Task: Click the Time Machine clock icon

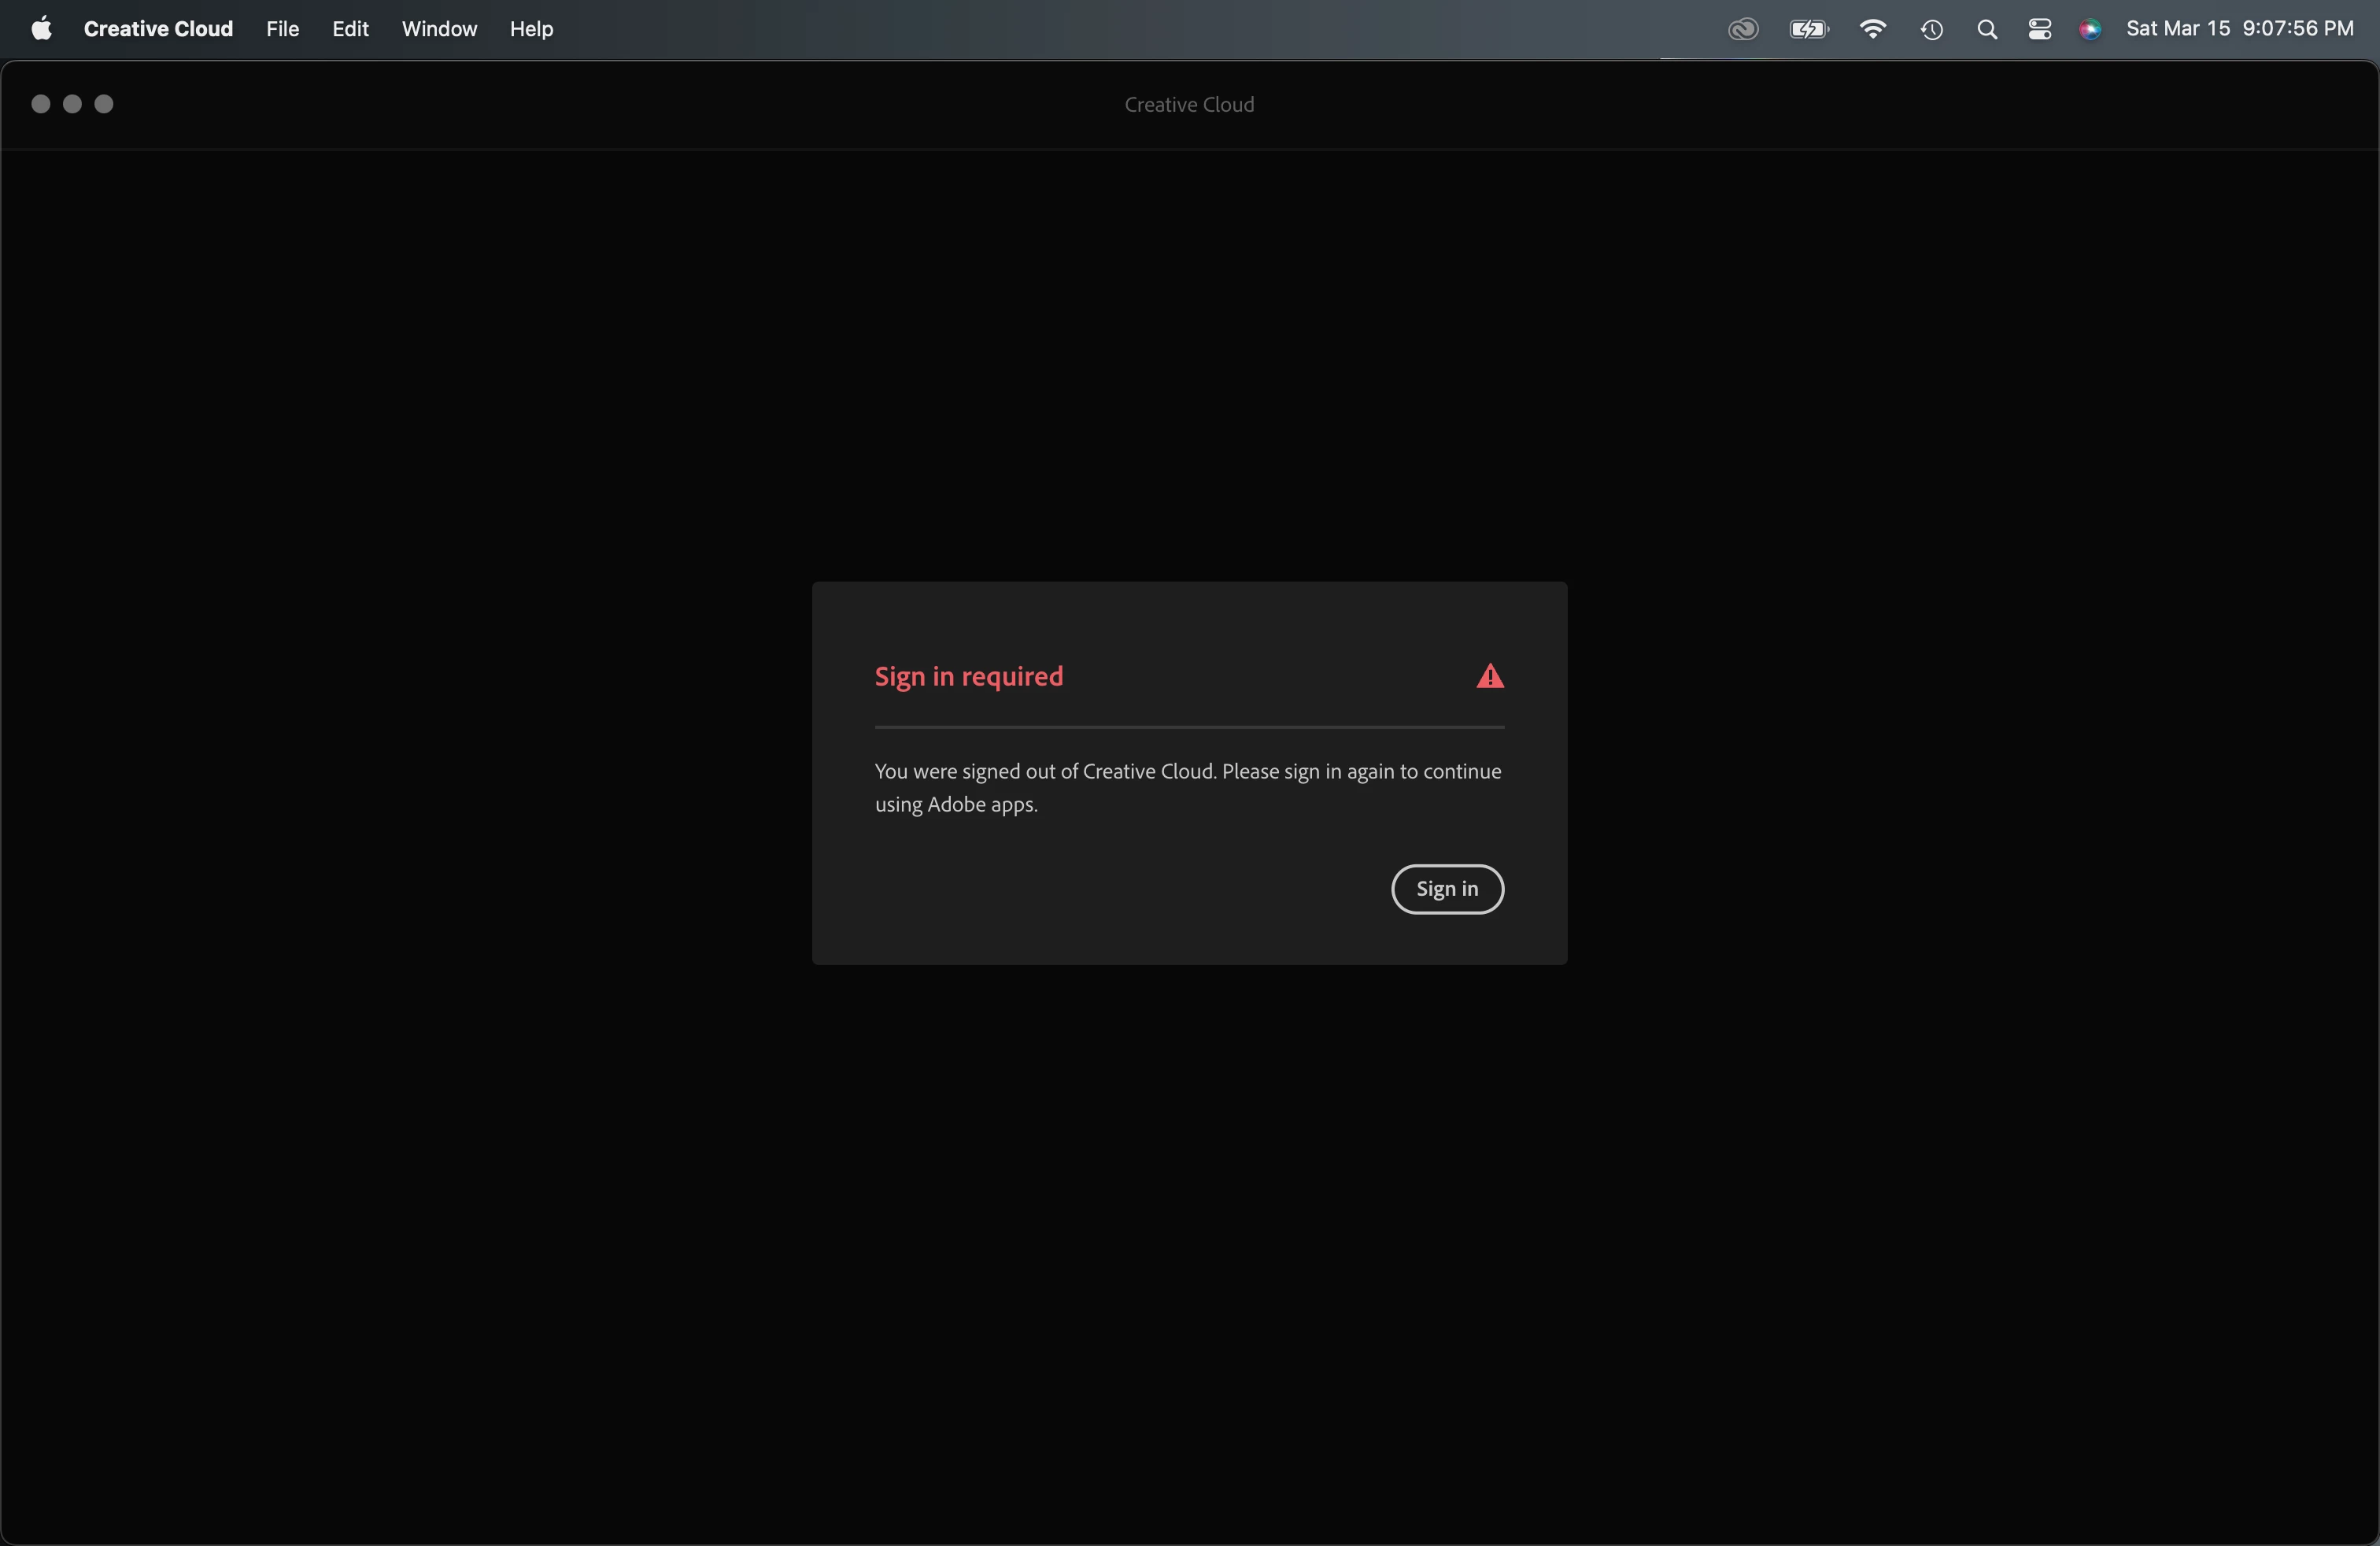Action: click(1931, 29)
